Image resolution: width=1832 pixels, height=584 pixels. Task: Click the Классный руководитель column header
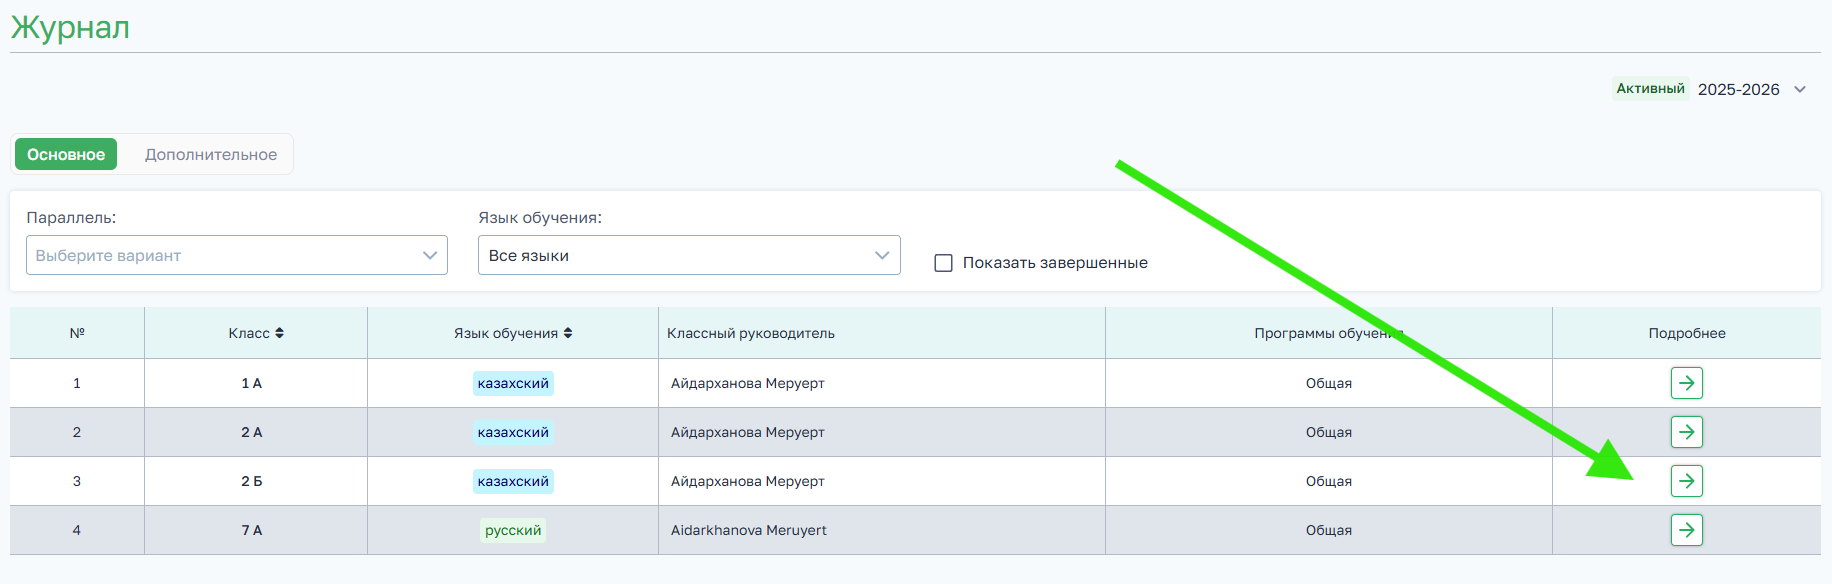pyautogui.click(x=751, y=333)
